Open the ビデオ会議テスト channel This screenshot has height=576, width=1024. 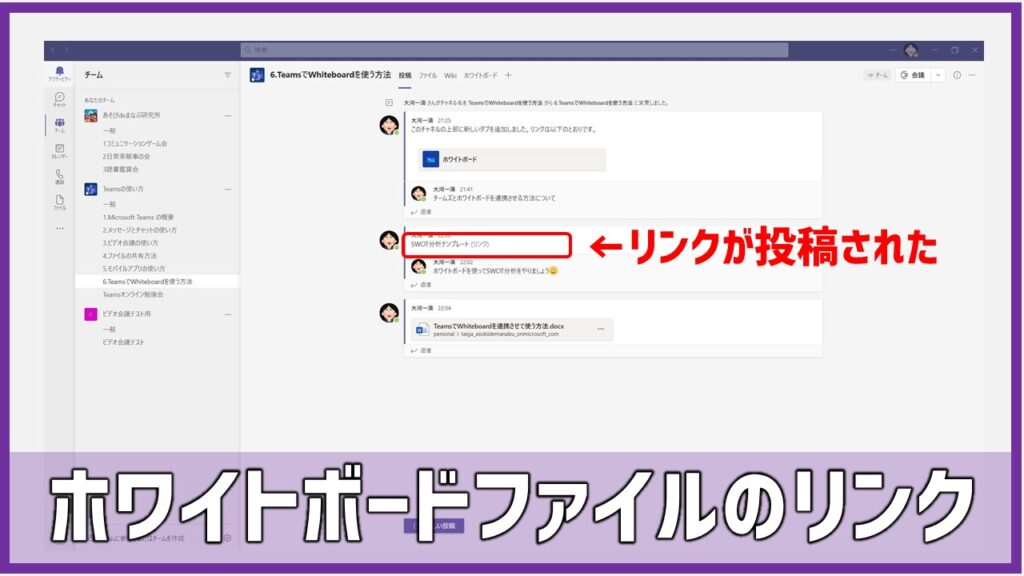click(123, 342)
